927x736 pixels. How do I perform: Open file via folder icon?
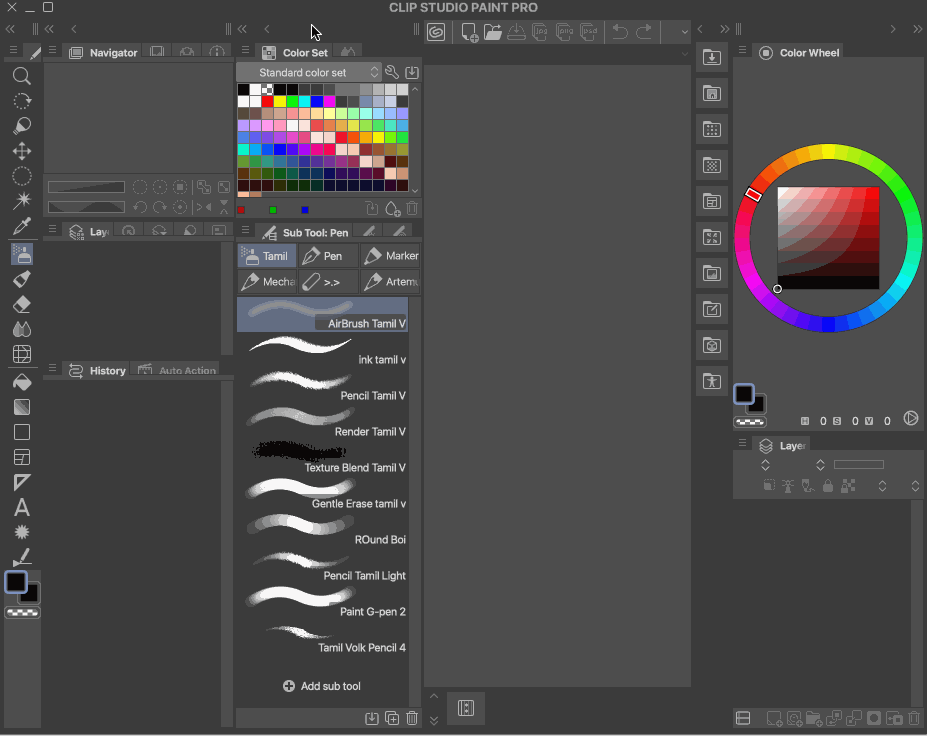click(492, 32)
